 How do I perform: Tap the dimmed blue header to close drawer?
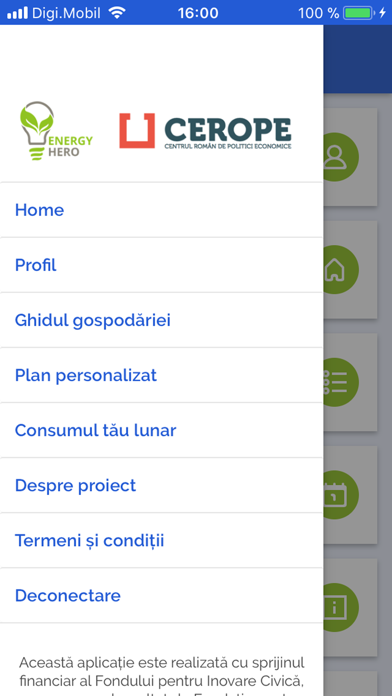[x=357, y=59]
